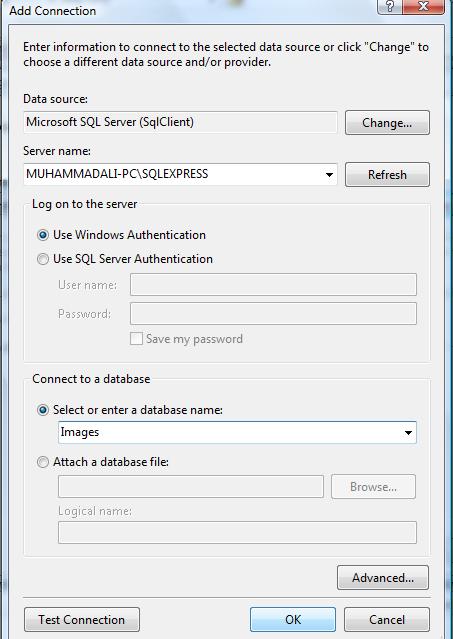
Task: Click the title bar help question mark
Action: [389, 7]
